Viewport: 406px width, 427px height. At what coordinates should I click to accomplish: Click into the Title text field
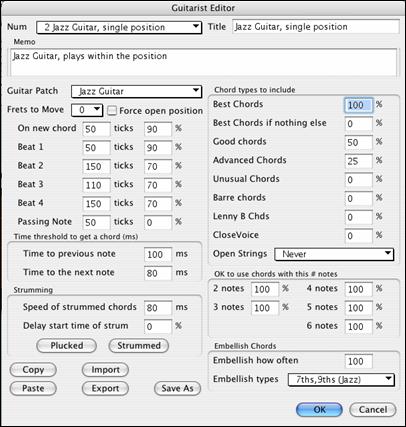(x=316, y=27)
